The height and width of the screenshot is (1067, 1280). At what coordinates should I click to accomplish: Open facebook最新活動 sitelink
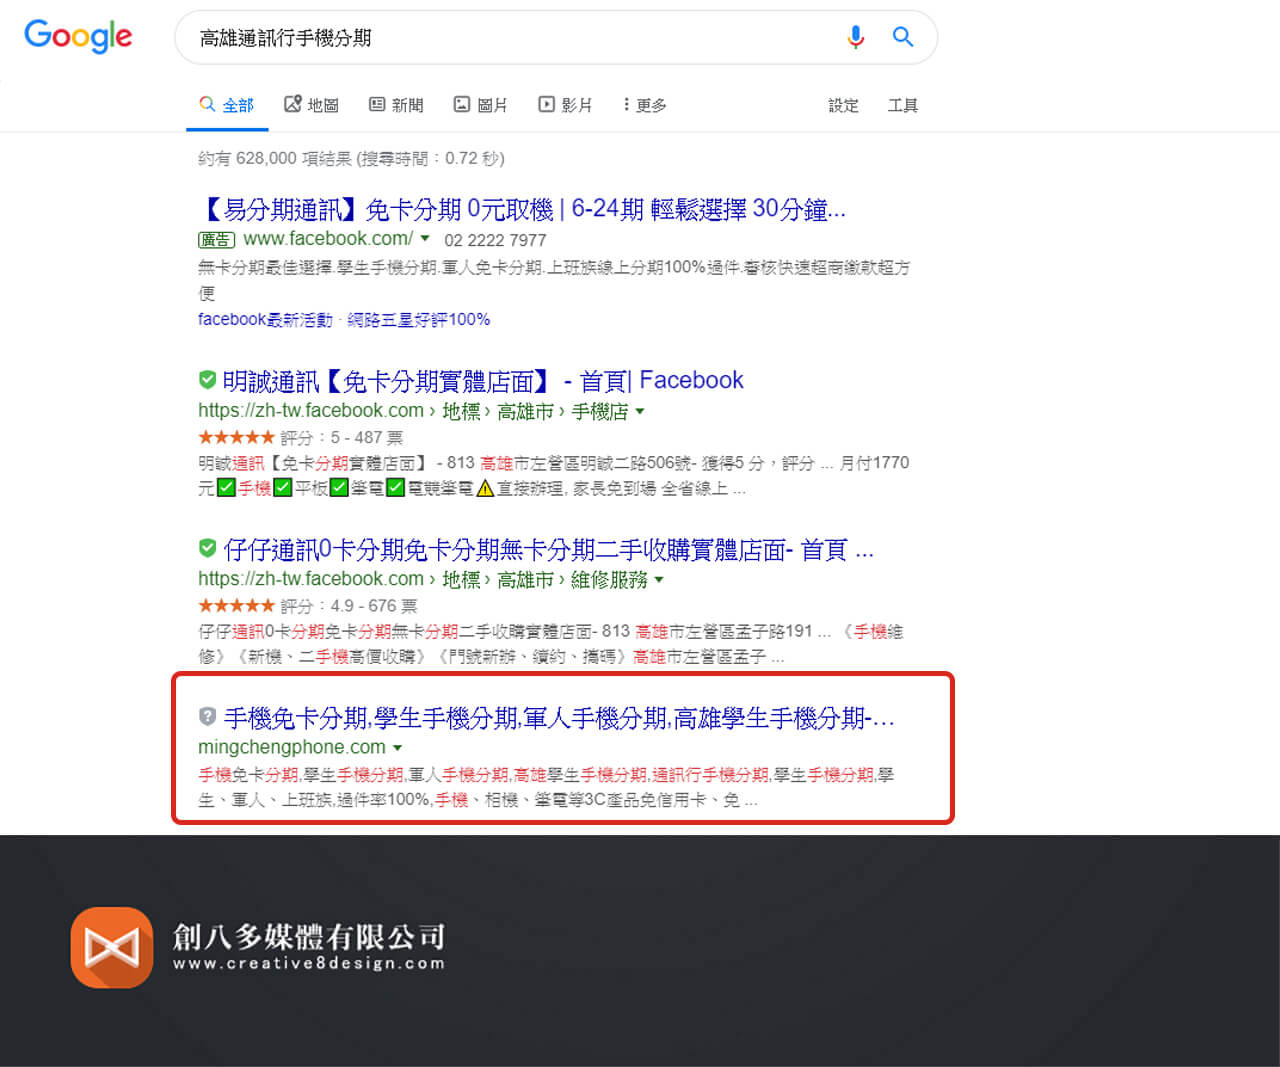point(265,319)
